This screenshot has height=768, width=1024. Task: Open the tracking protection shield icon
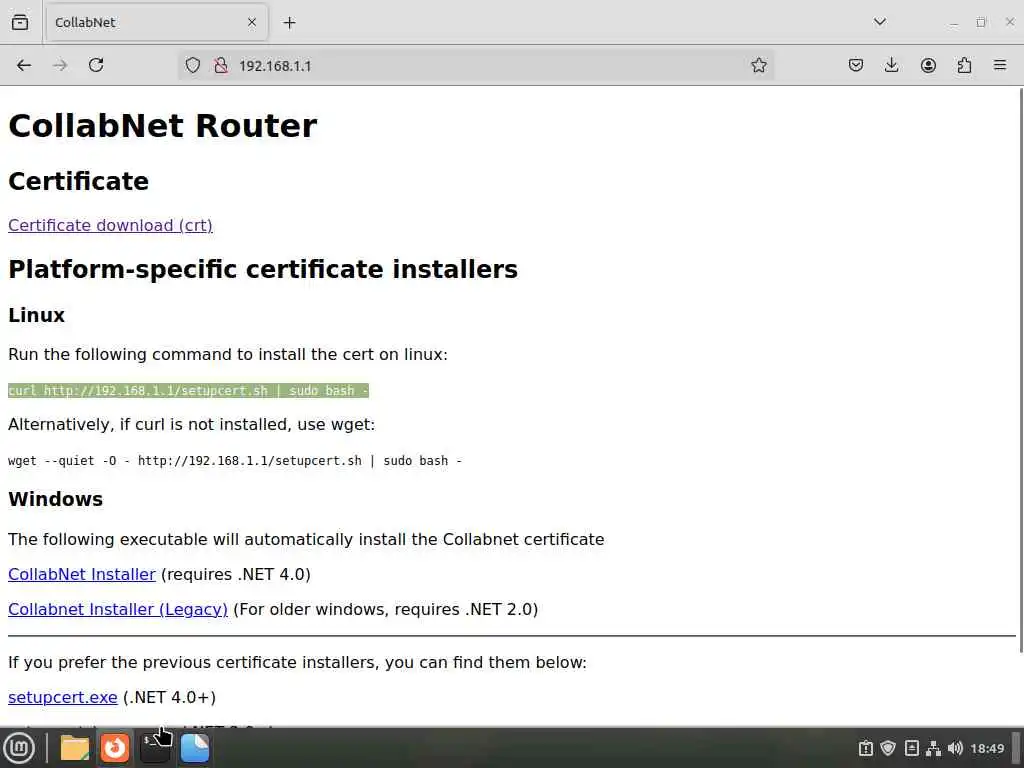(193, 65)
